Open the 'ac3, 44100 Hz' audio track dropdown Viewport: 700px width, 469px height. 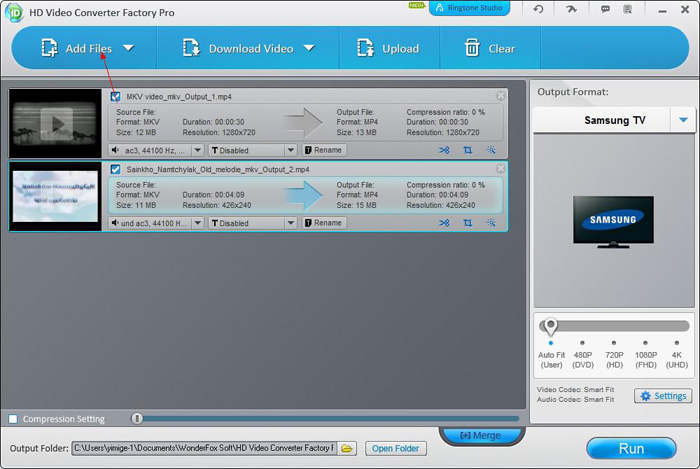click(x=198, y=150)
